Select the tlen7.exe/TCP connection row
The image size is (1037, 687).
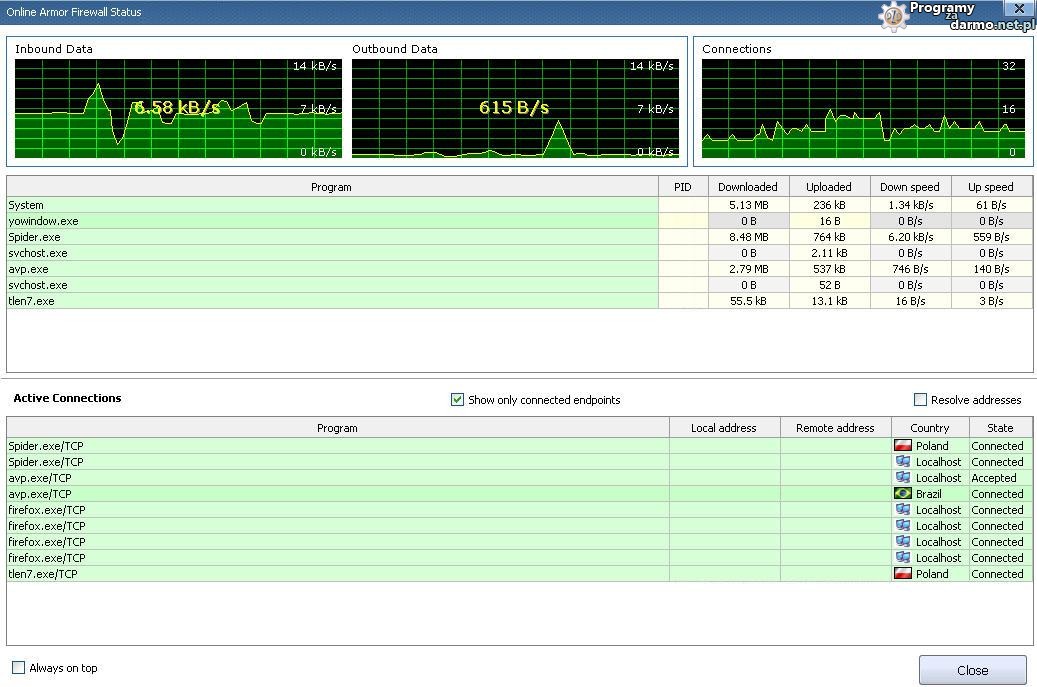point(336,574)
